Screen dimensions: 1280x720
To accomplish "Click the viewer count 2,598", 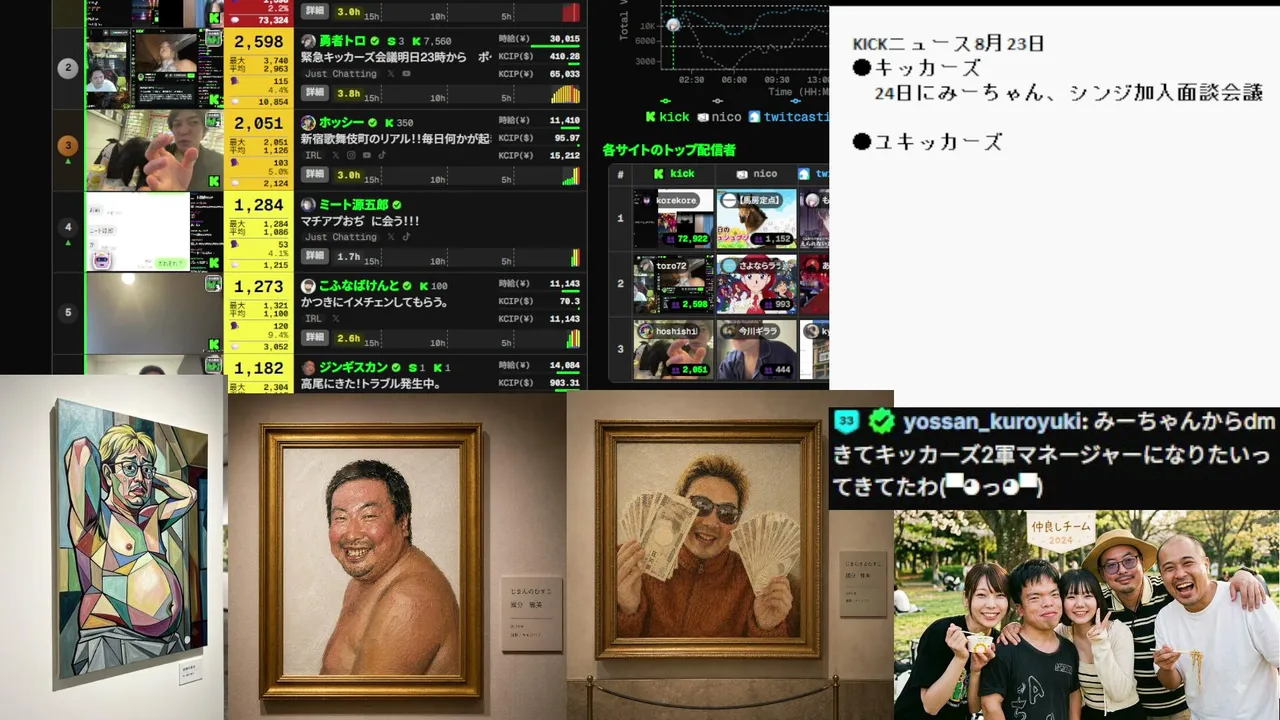I will coord(258,41).
